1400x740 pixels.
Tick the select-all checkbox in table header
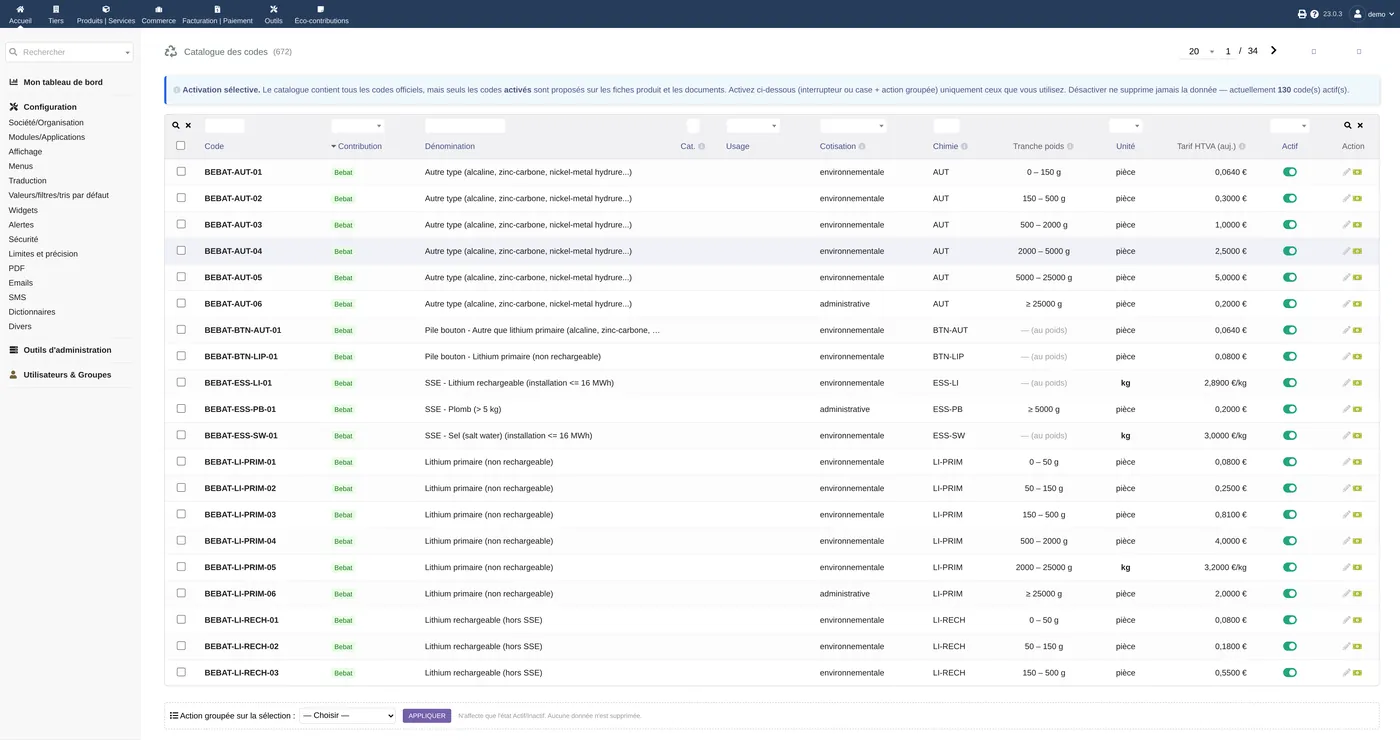pos(181,146)
